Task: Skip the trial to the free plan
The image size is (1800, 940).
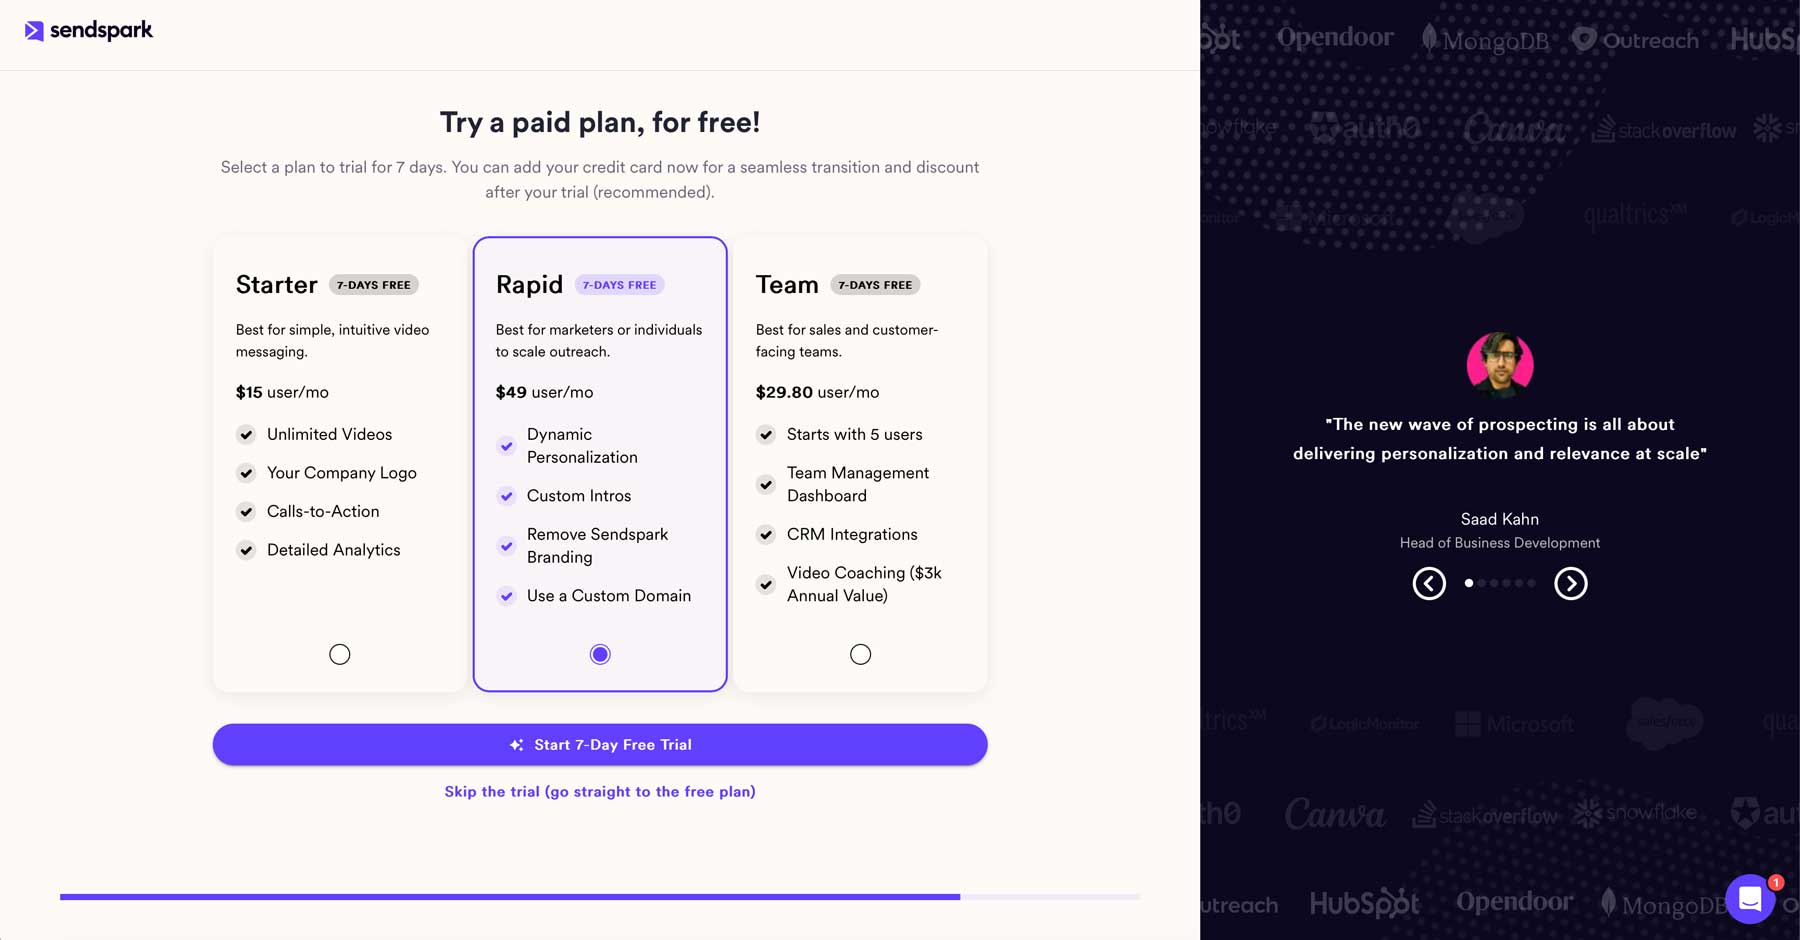Action: pyautogui.click(x=600, y=791)
